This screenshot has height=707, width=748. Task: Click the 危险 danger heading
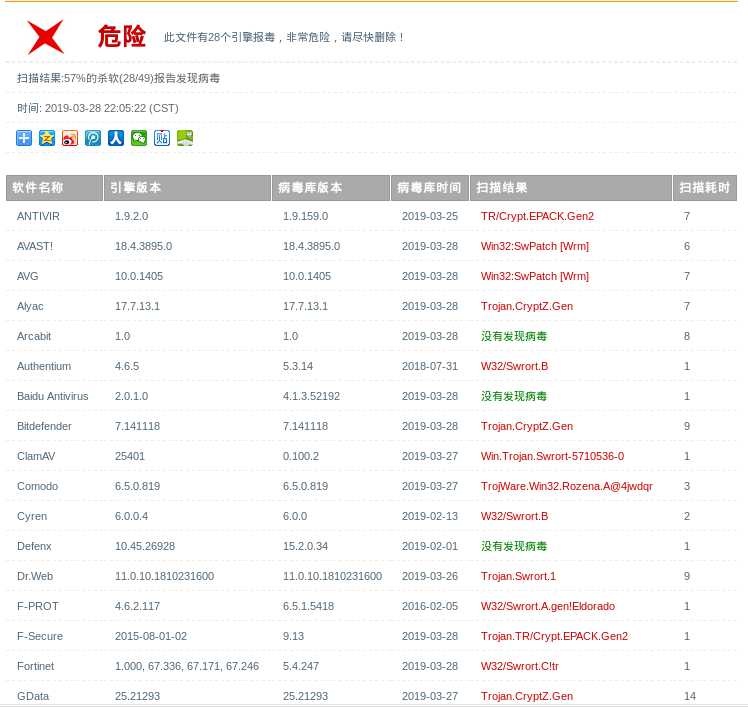click(122, 36)
